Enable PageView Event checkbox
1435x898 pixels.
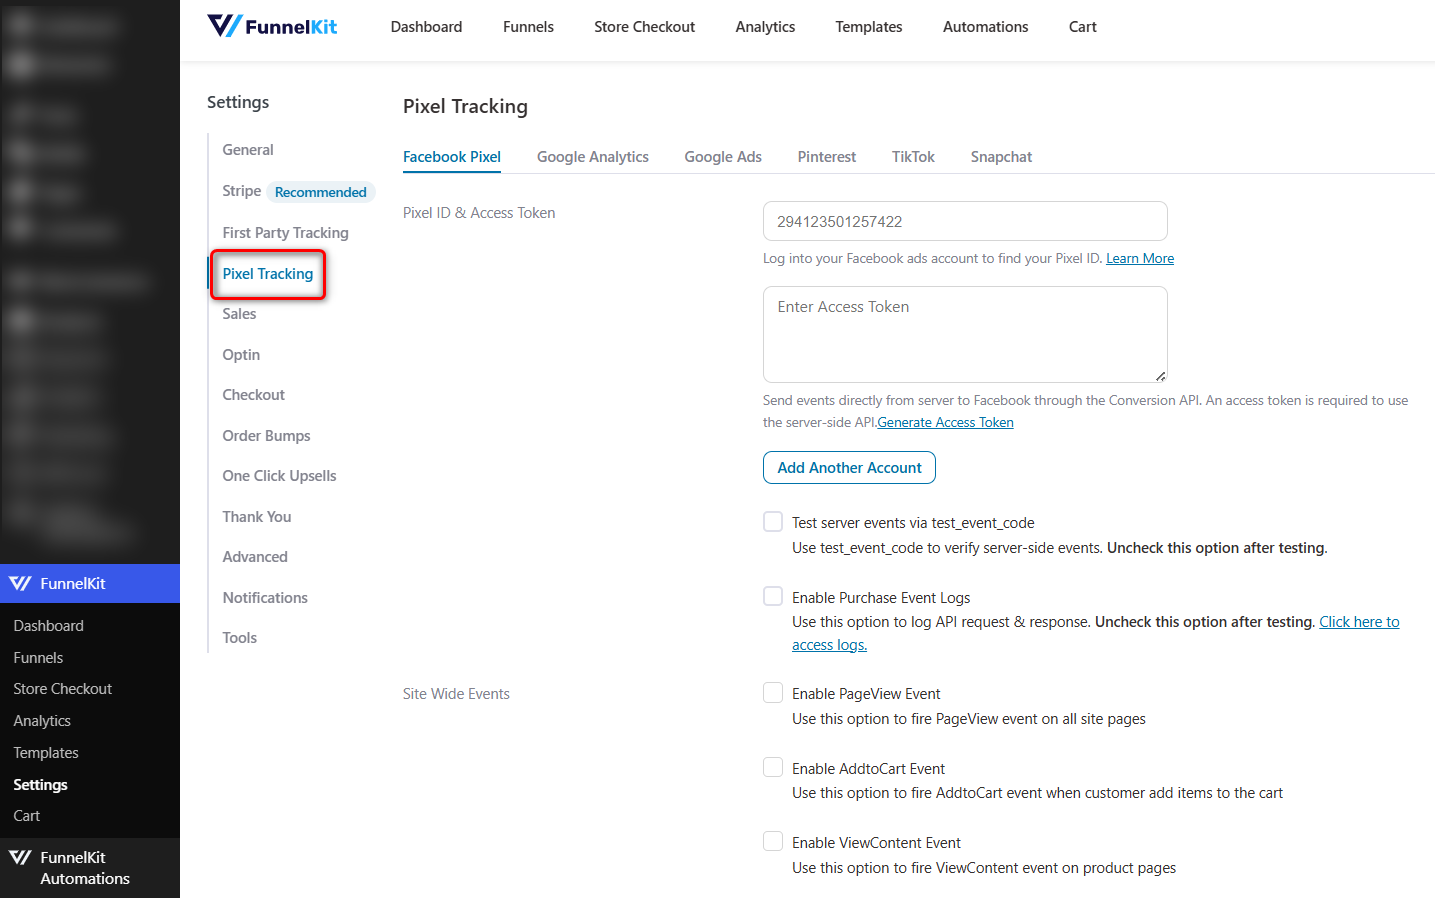[x=773, y=692]
